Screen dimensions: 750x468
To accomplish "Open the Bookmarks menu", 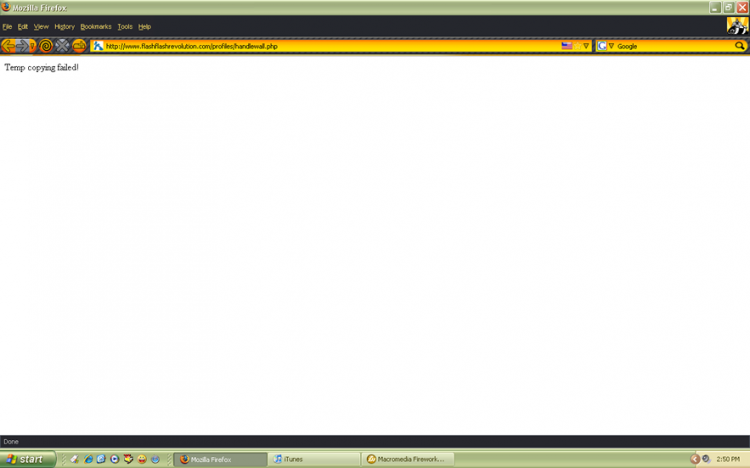I will coord(96,27).
